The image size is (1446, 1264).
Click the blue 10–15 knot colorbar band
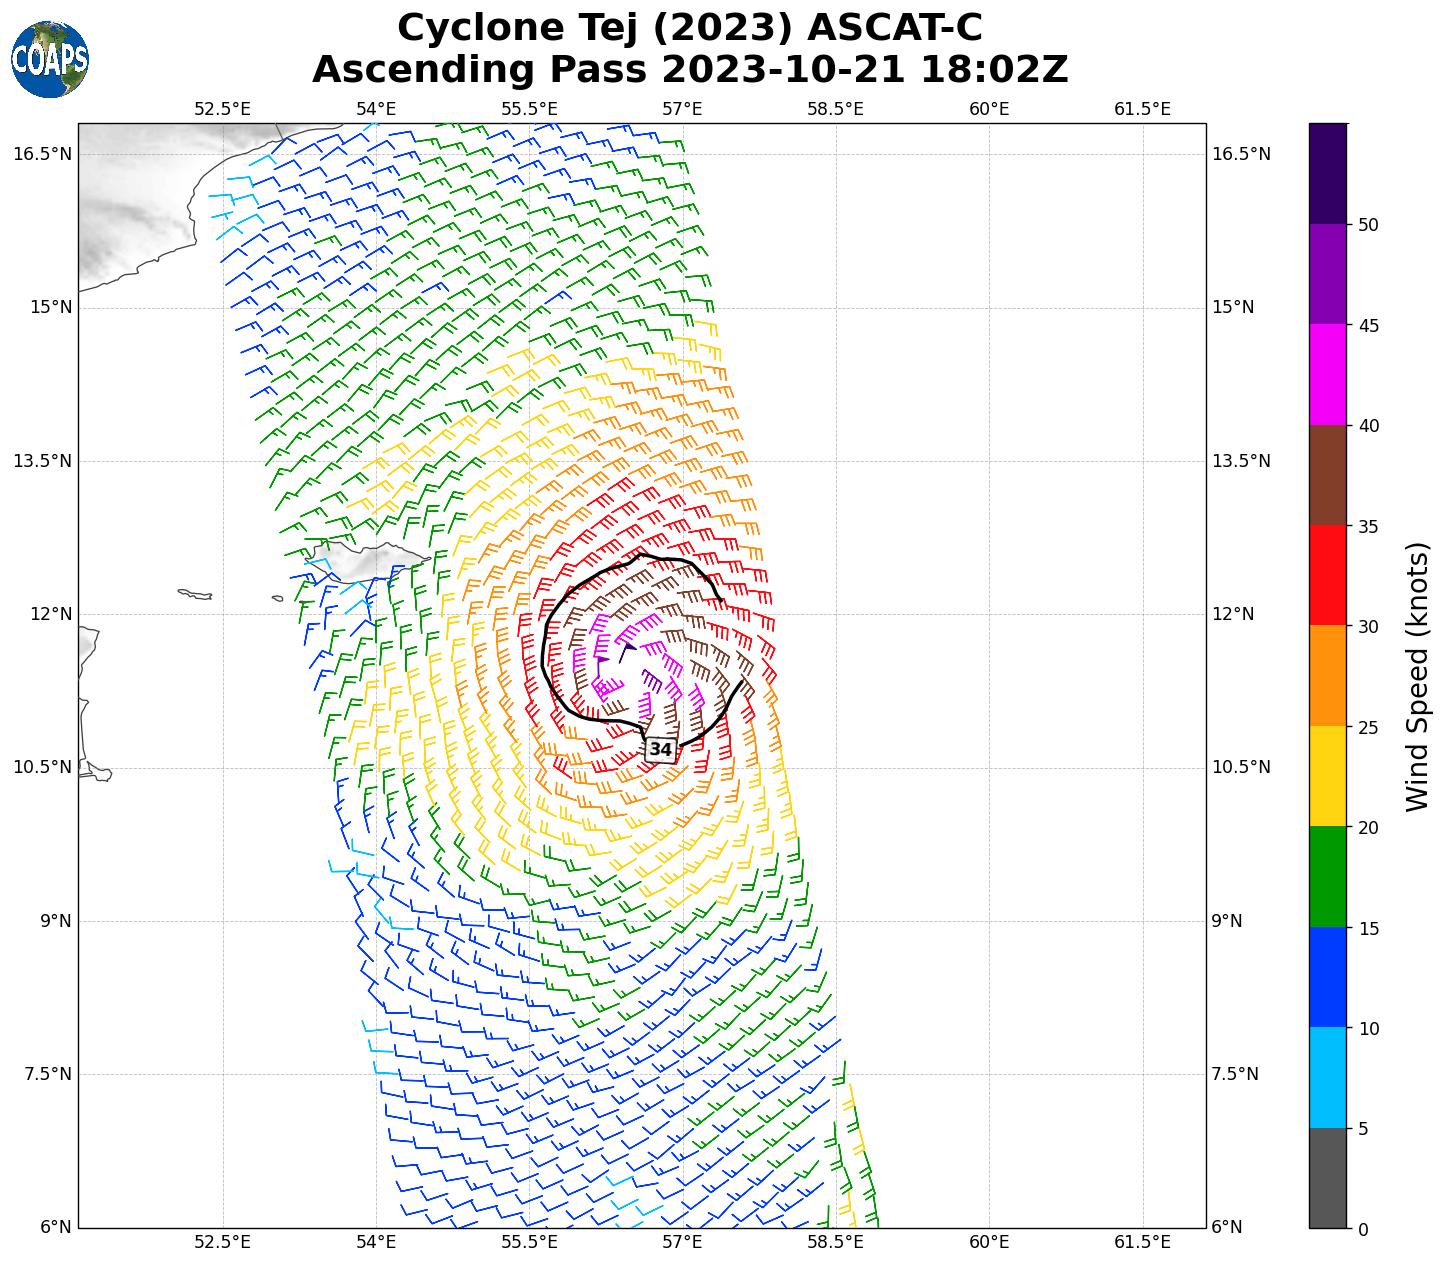click(1328, 977)
